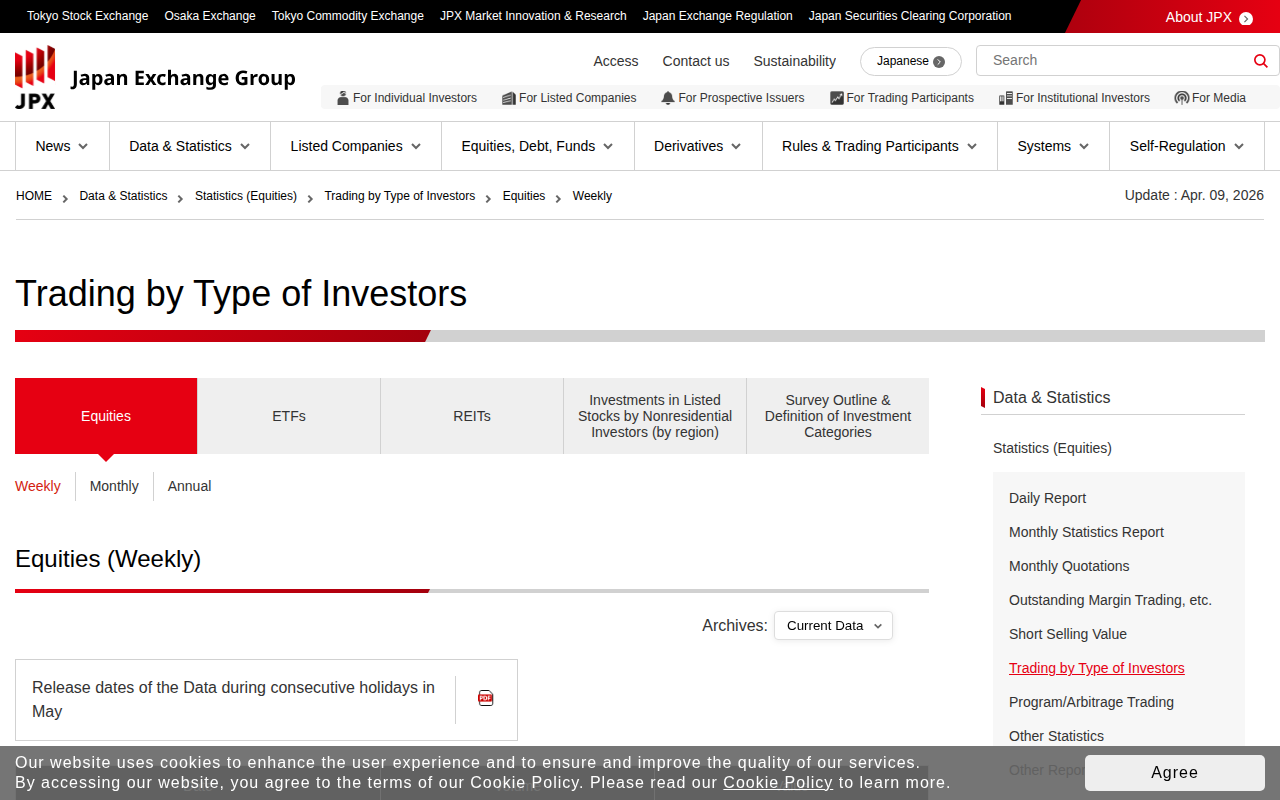1280x800 pixels.
Task: Open Program/Arbitrage Trading in sidebar
Action: pyautogui.click(x=1091, y=702)
